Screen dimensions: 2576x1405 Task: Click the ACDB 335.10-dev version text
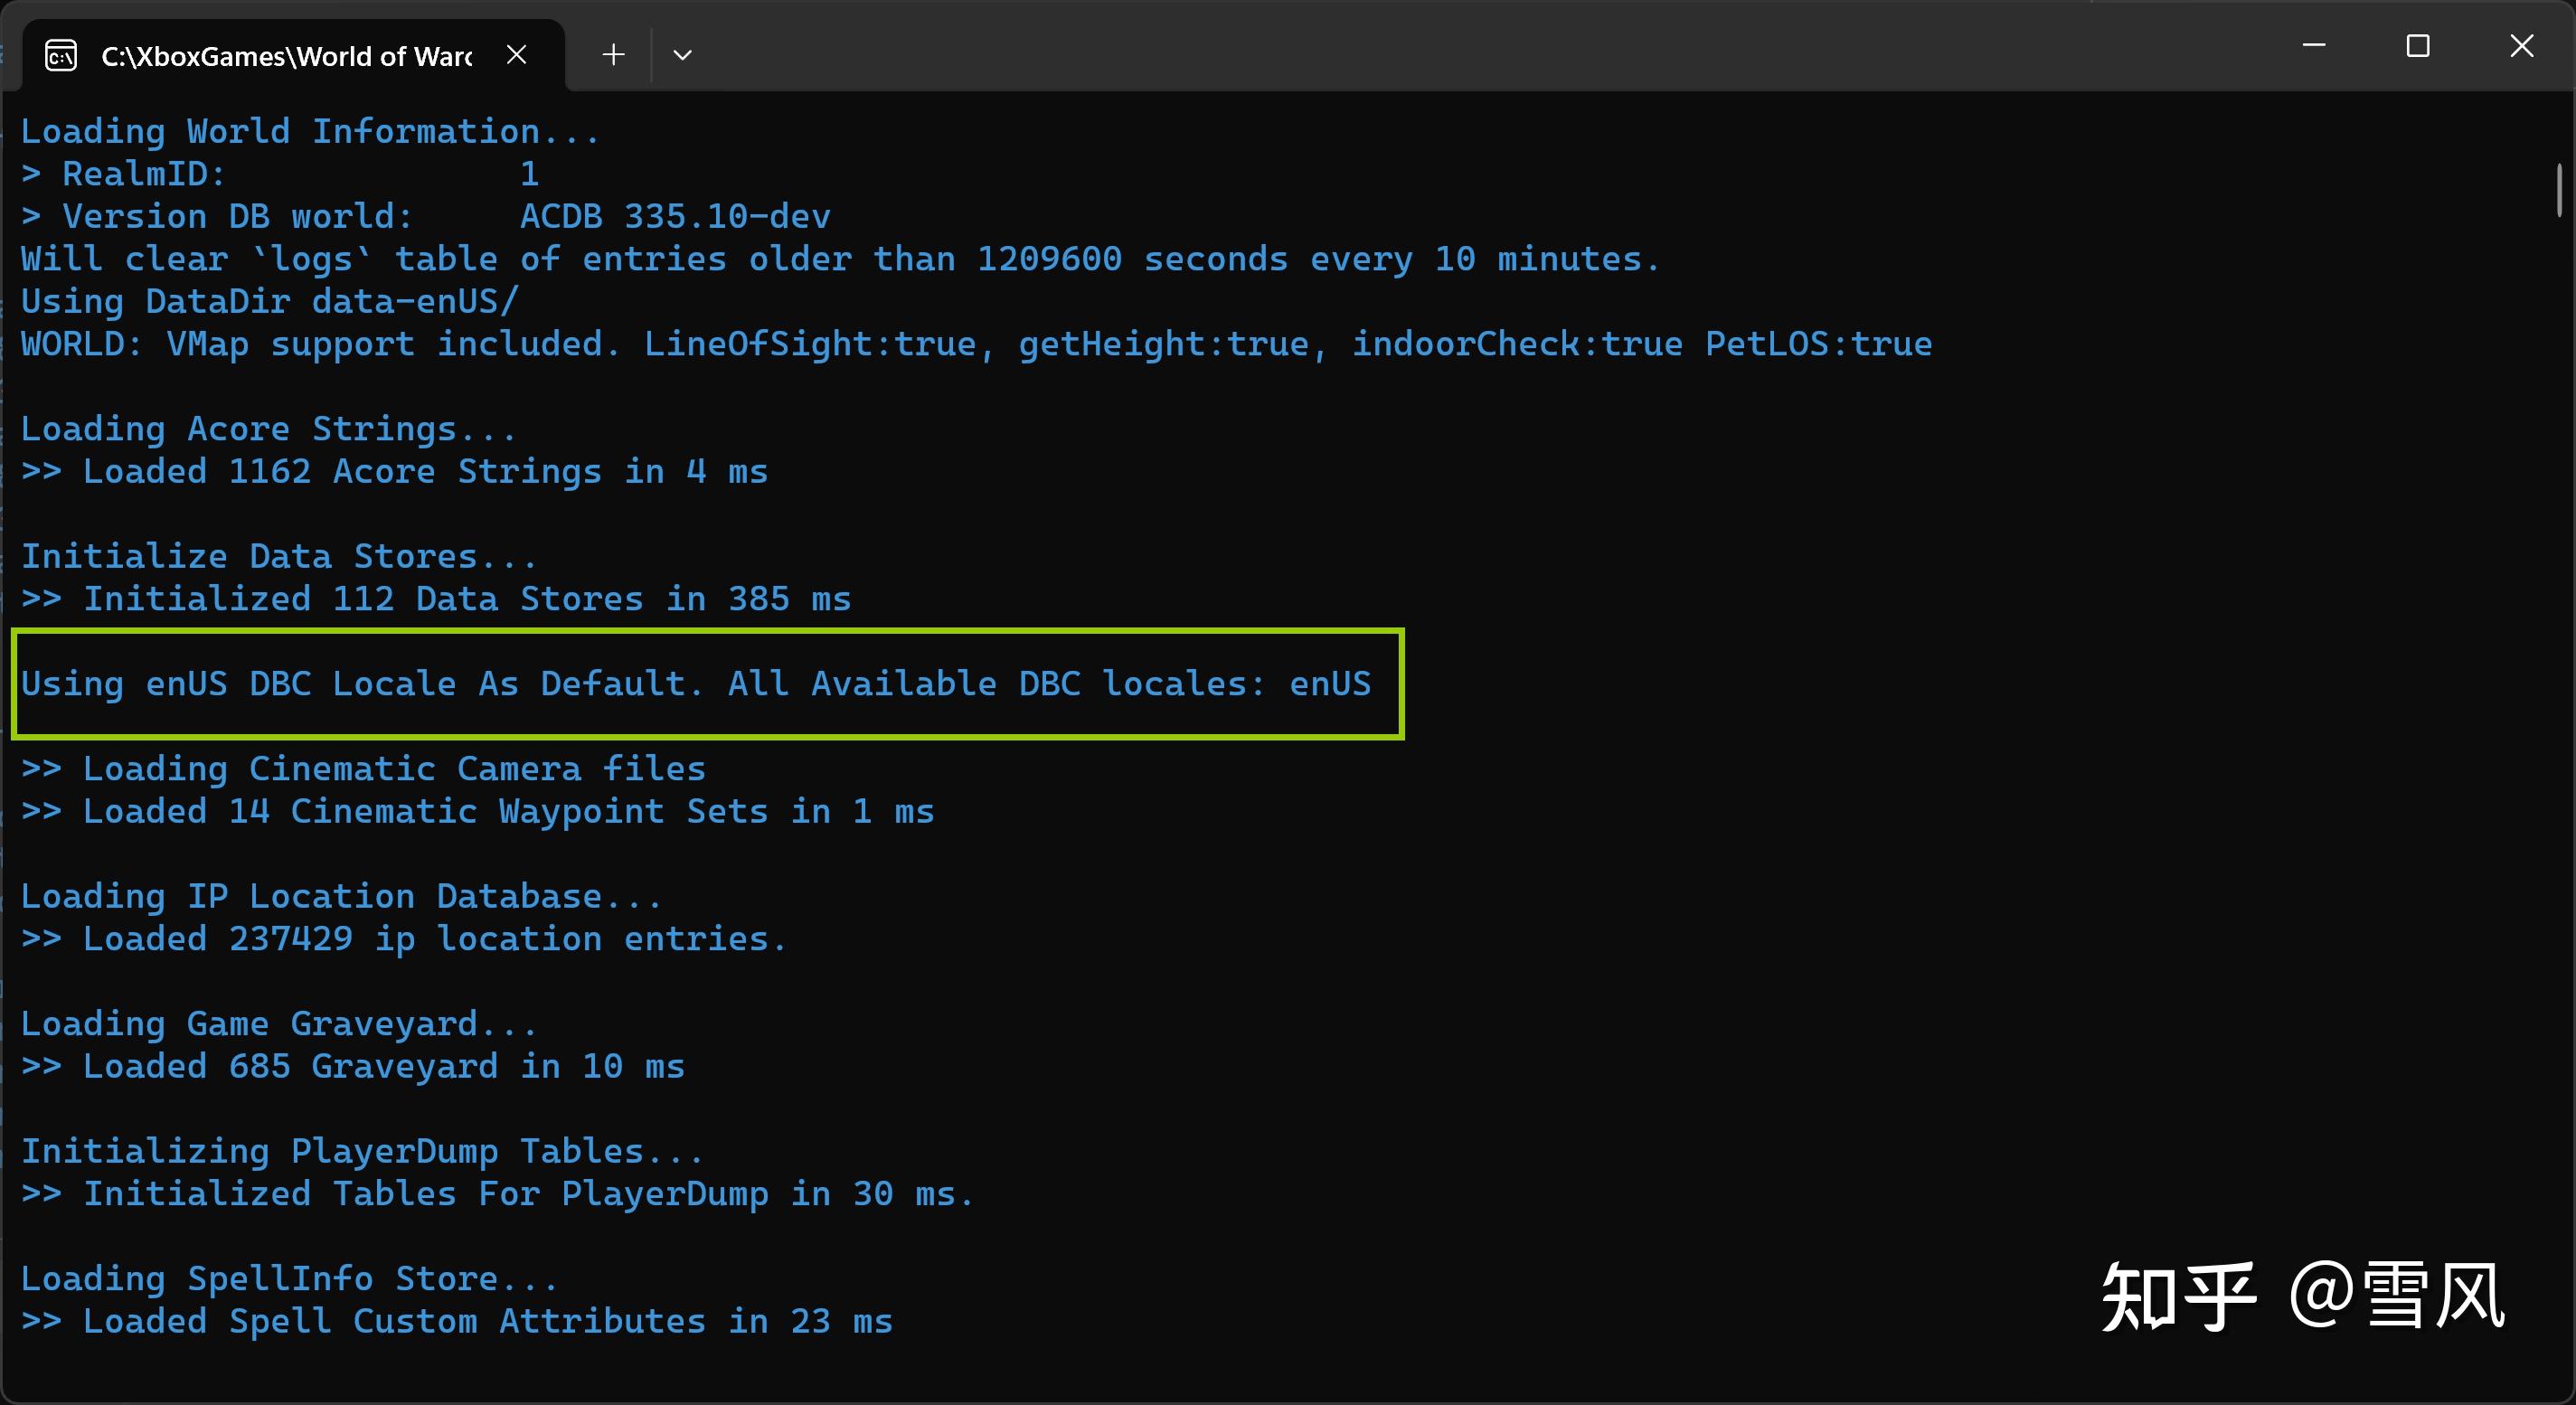[675, 216]
